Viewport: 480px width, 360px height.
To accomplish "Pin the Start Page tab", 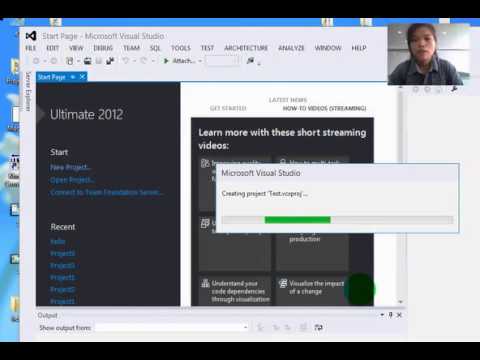I will coord(73,77).
